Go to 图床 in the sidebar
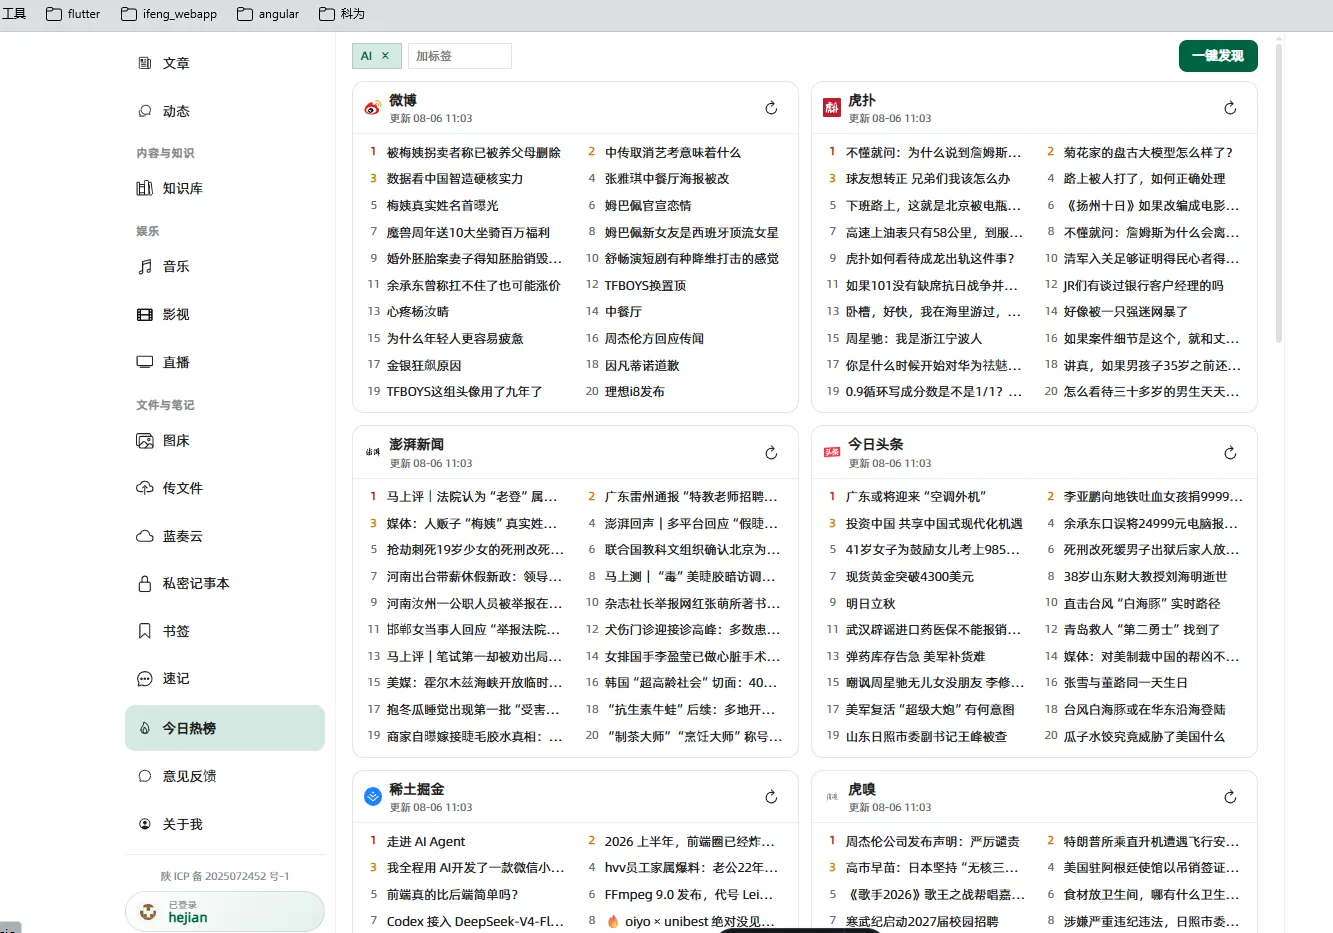 click(225, 440)
